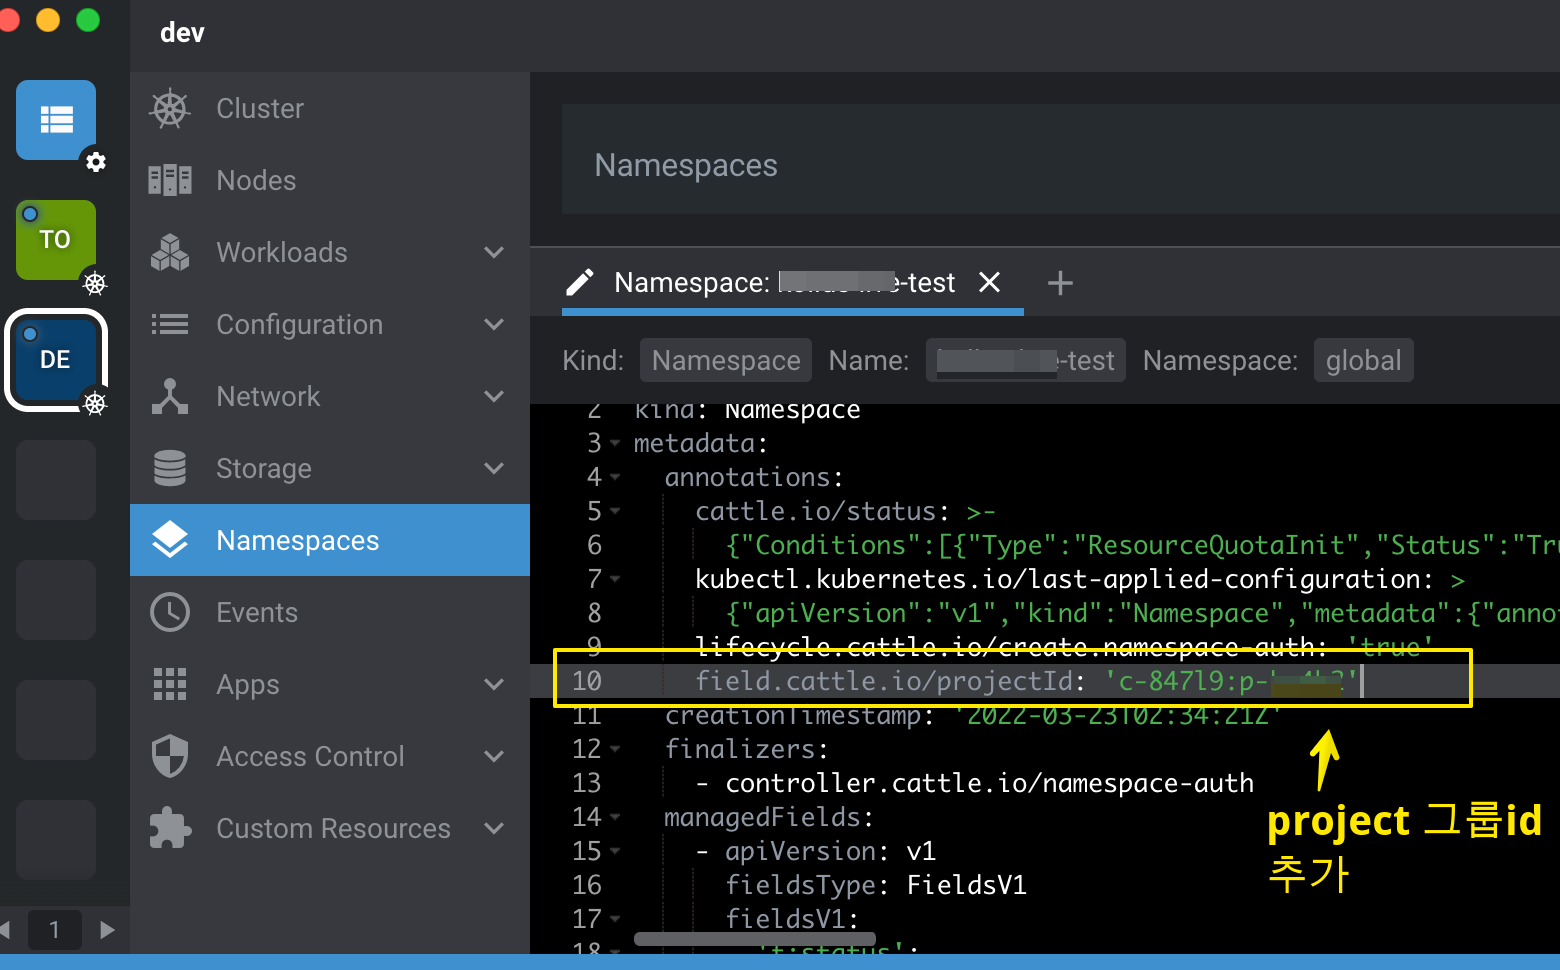Open settings gear badge on catalog icon

95,162
